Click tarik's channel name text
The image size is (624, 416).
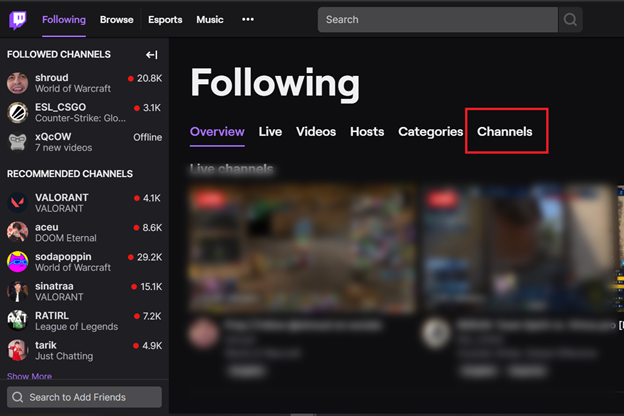click(x=46, y=345)
